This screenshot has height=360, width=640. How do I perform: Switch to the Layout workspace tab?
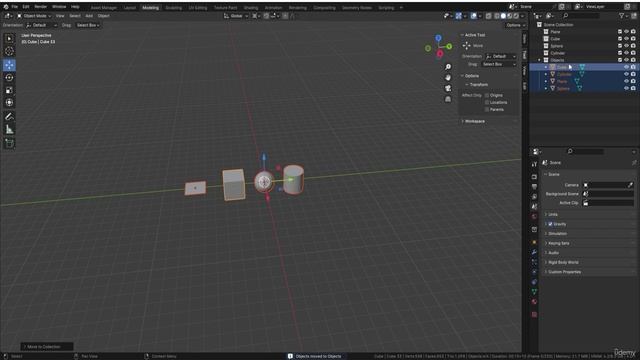tap(130, 8)
